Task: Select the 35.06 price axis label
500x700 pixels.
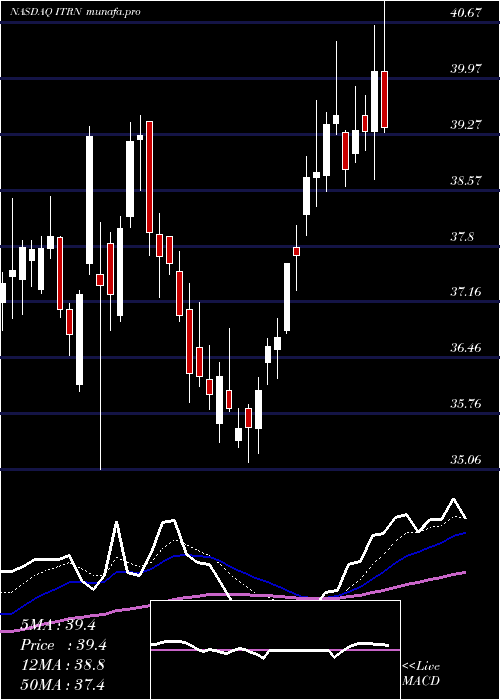Action: (x=466, y=460)
